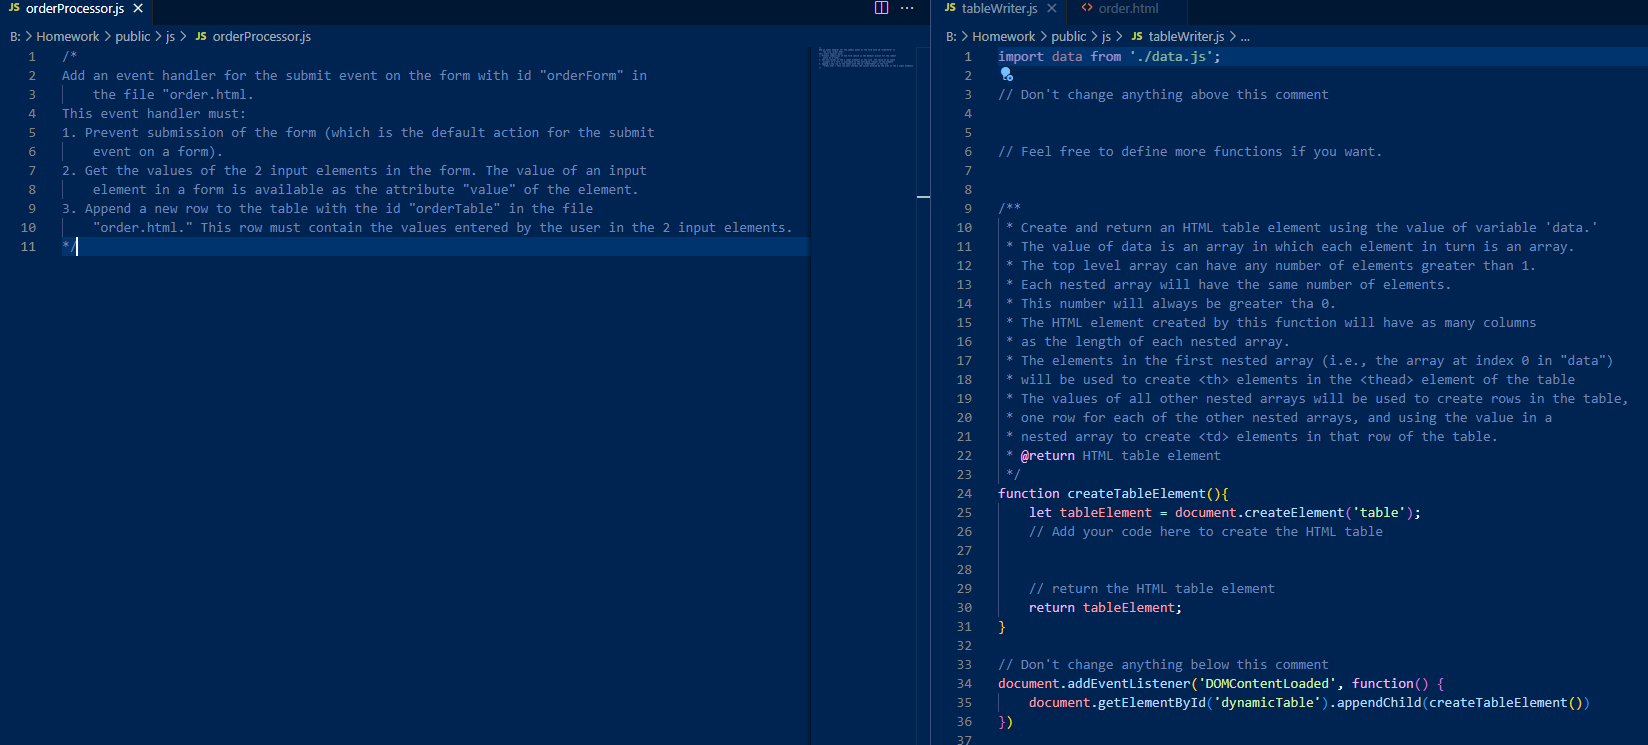Click JS file icon on orderProcessor.js tab
This screenshot has width=1648, height=745.
point(14,8)
